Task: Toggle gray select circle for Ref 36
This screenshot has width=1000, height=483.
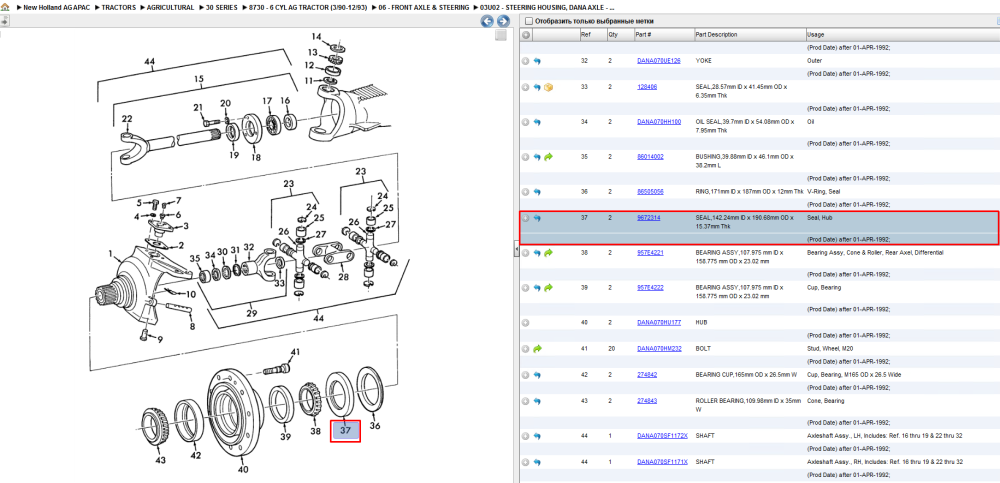Action: (x=526, y=191)
